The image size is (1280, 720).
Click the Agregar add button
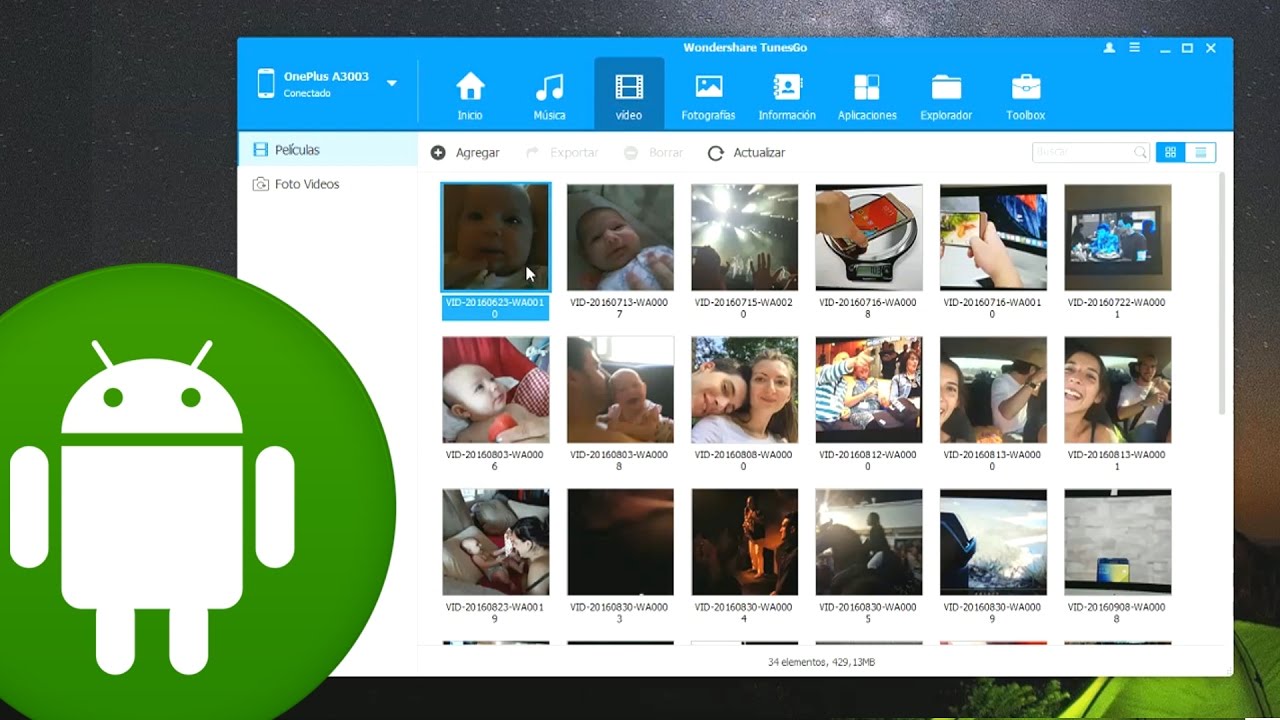(x=465, y=153)
